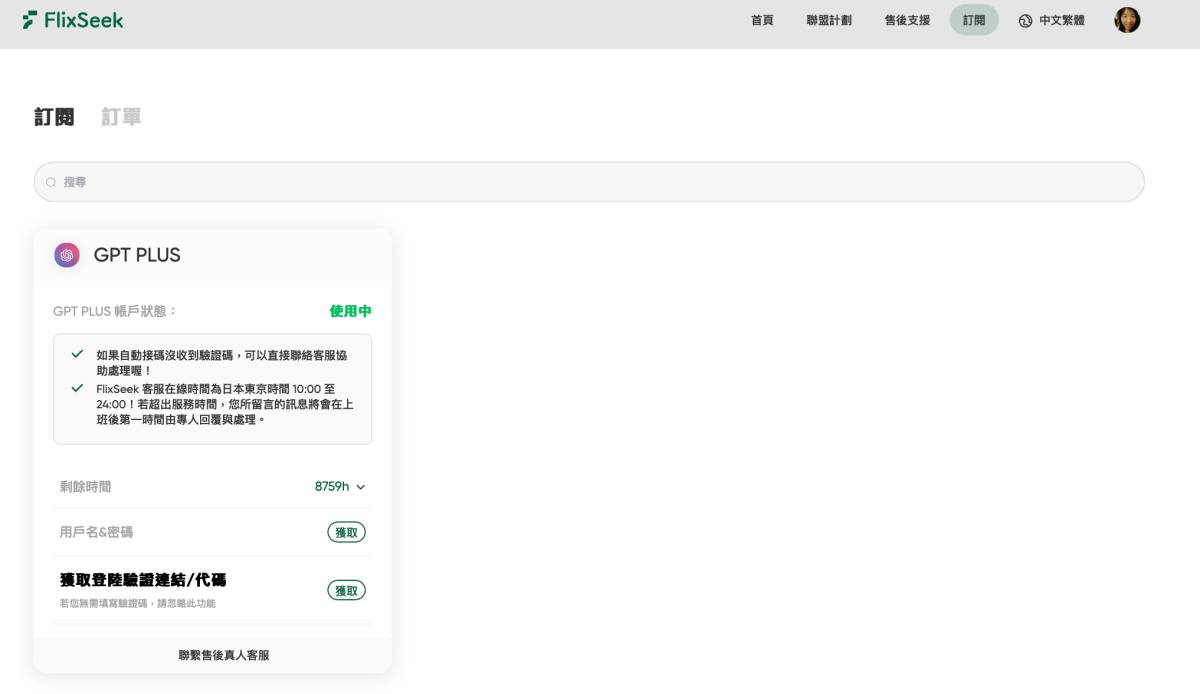Select the 訂閱 nav pill
Screen dimensions: 1200x694
coord(974,20)
